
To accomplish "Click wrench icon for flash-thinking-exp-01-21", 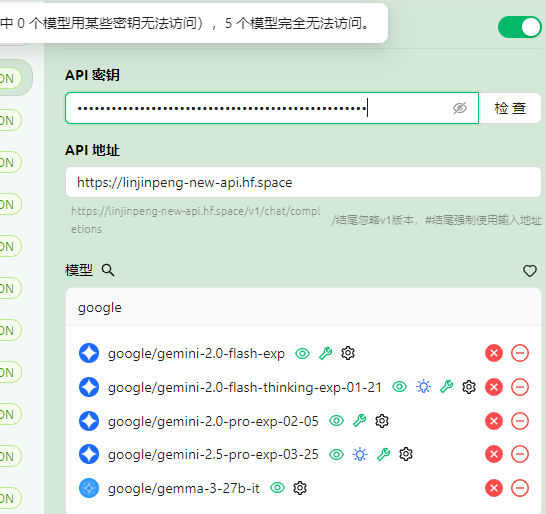I will (446, 387).
